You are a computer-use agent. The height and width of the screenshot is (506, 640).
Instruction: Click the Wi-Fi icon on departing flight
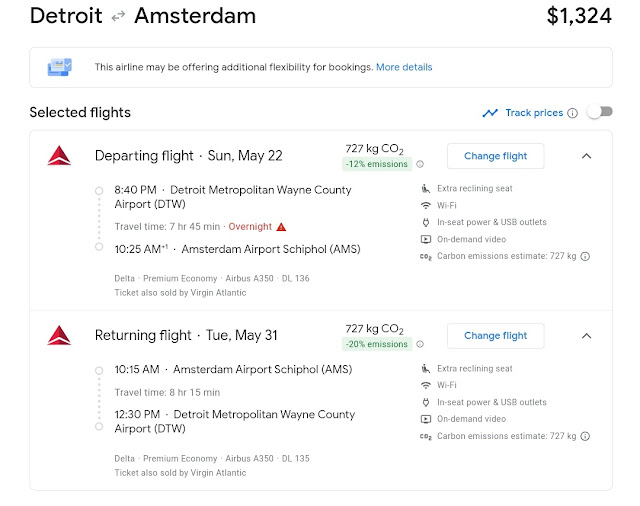point(426,204)
